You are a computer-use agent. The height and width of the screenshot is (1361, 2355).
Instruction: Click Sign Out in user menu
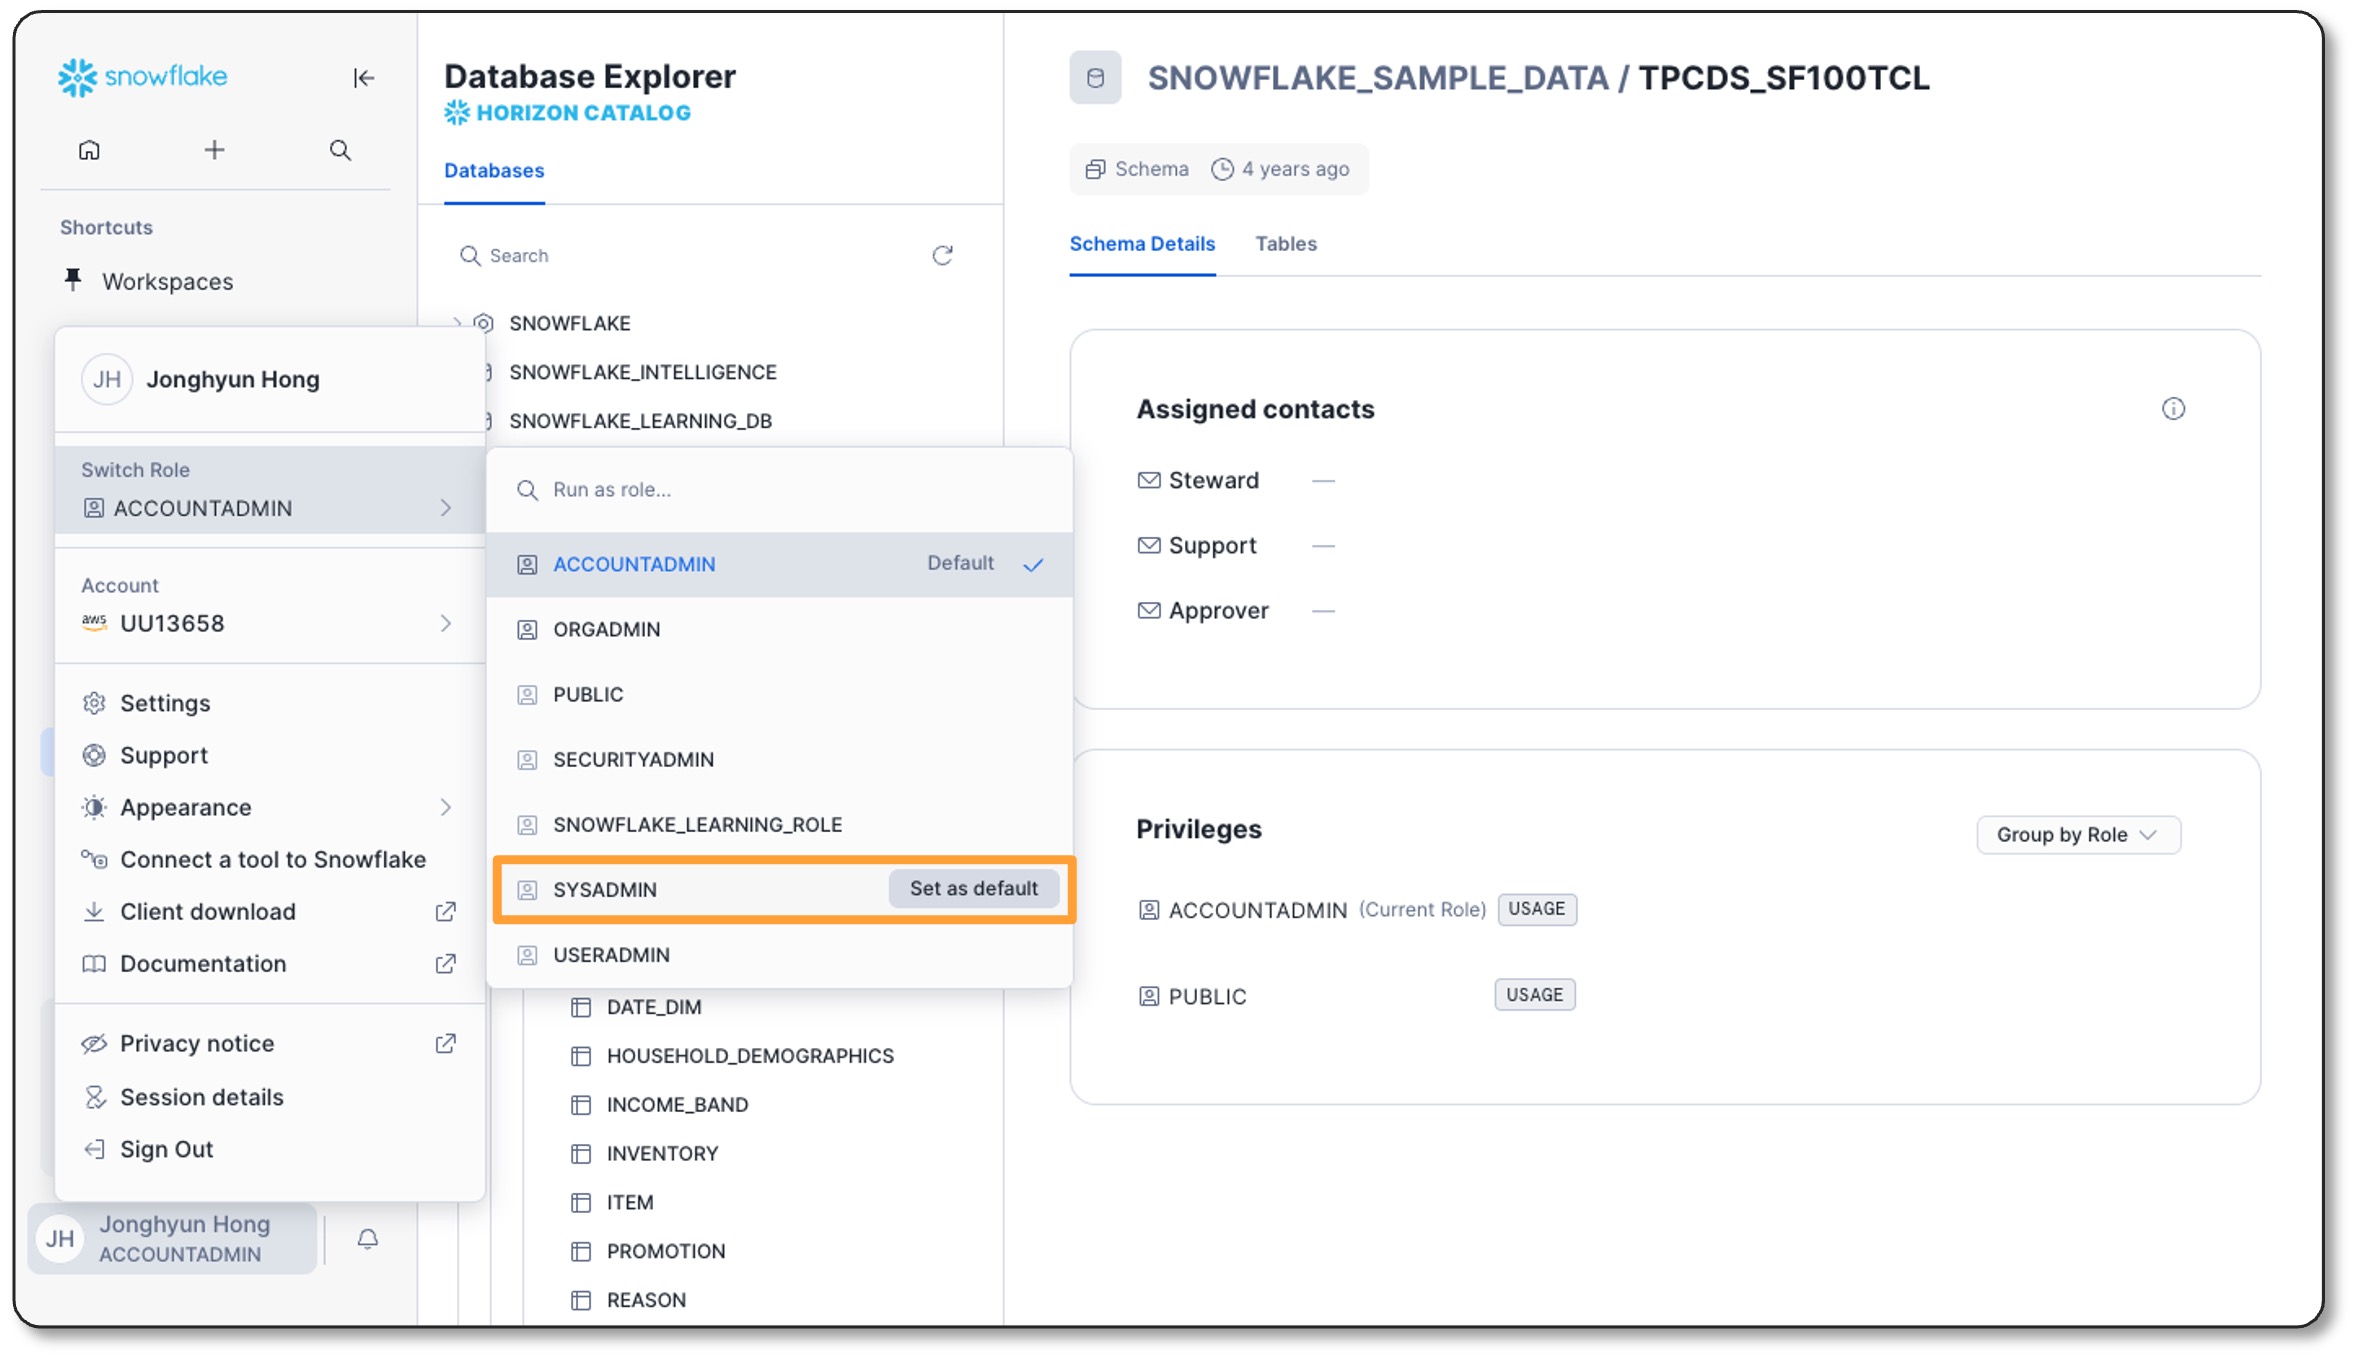tap(166, 1149)
